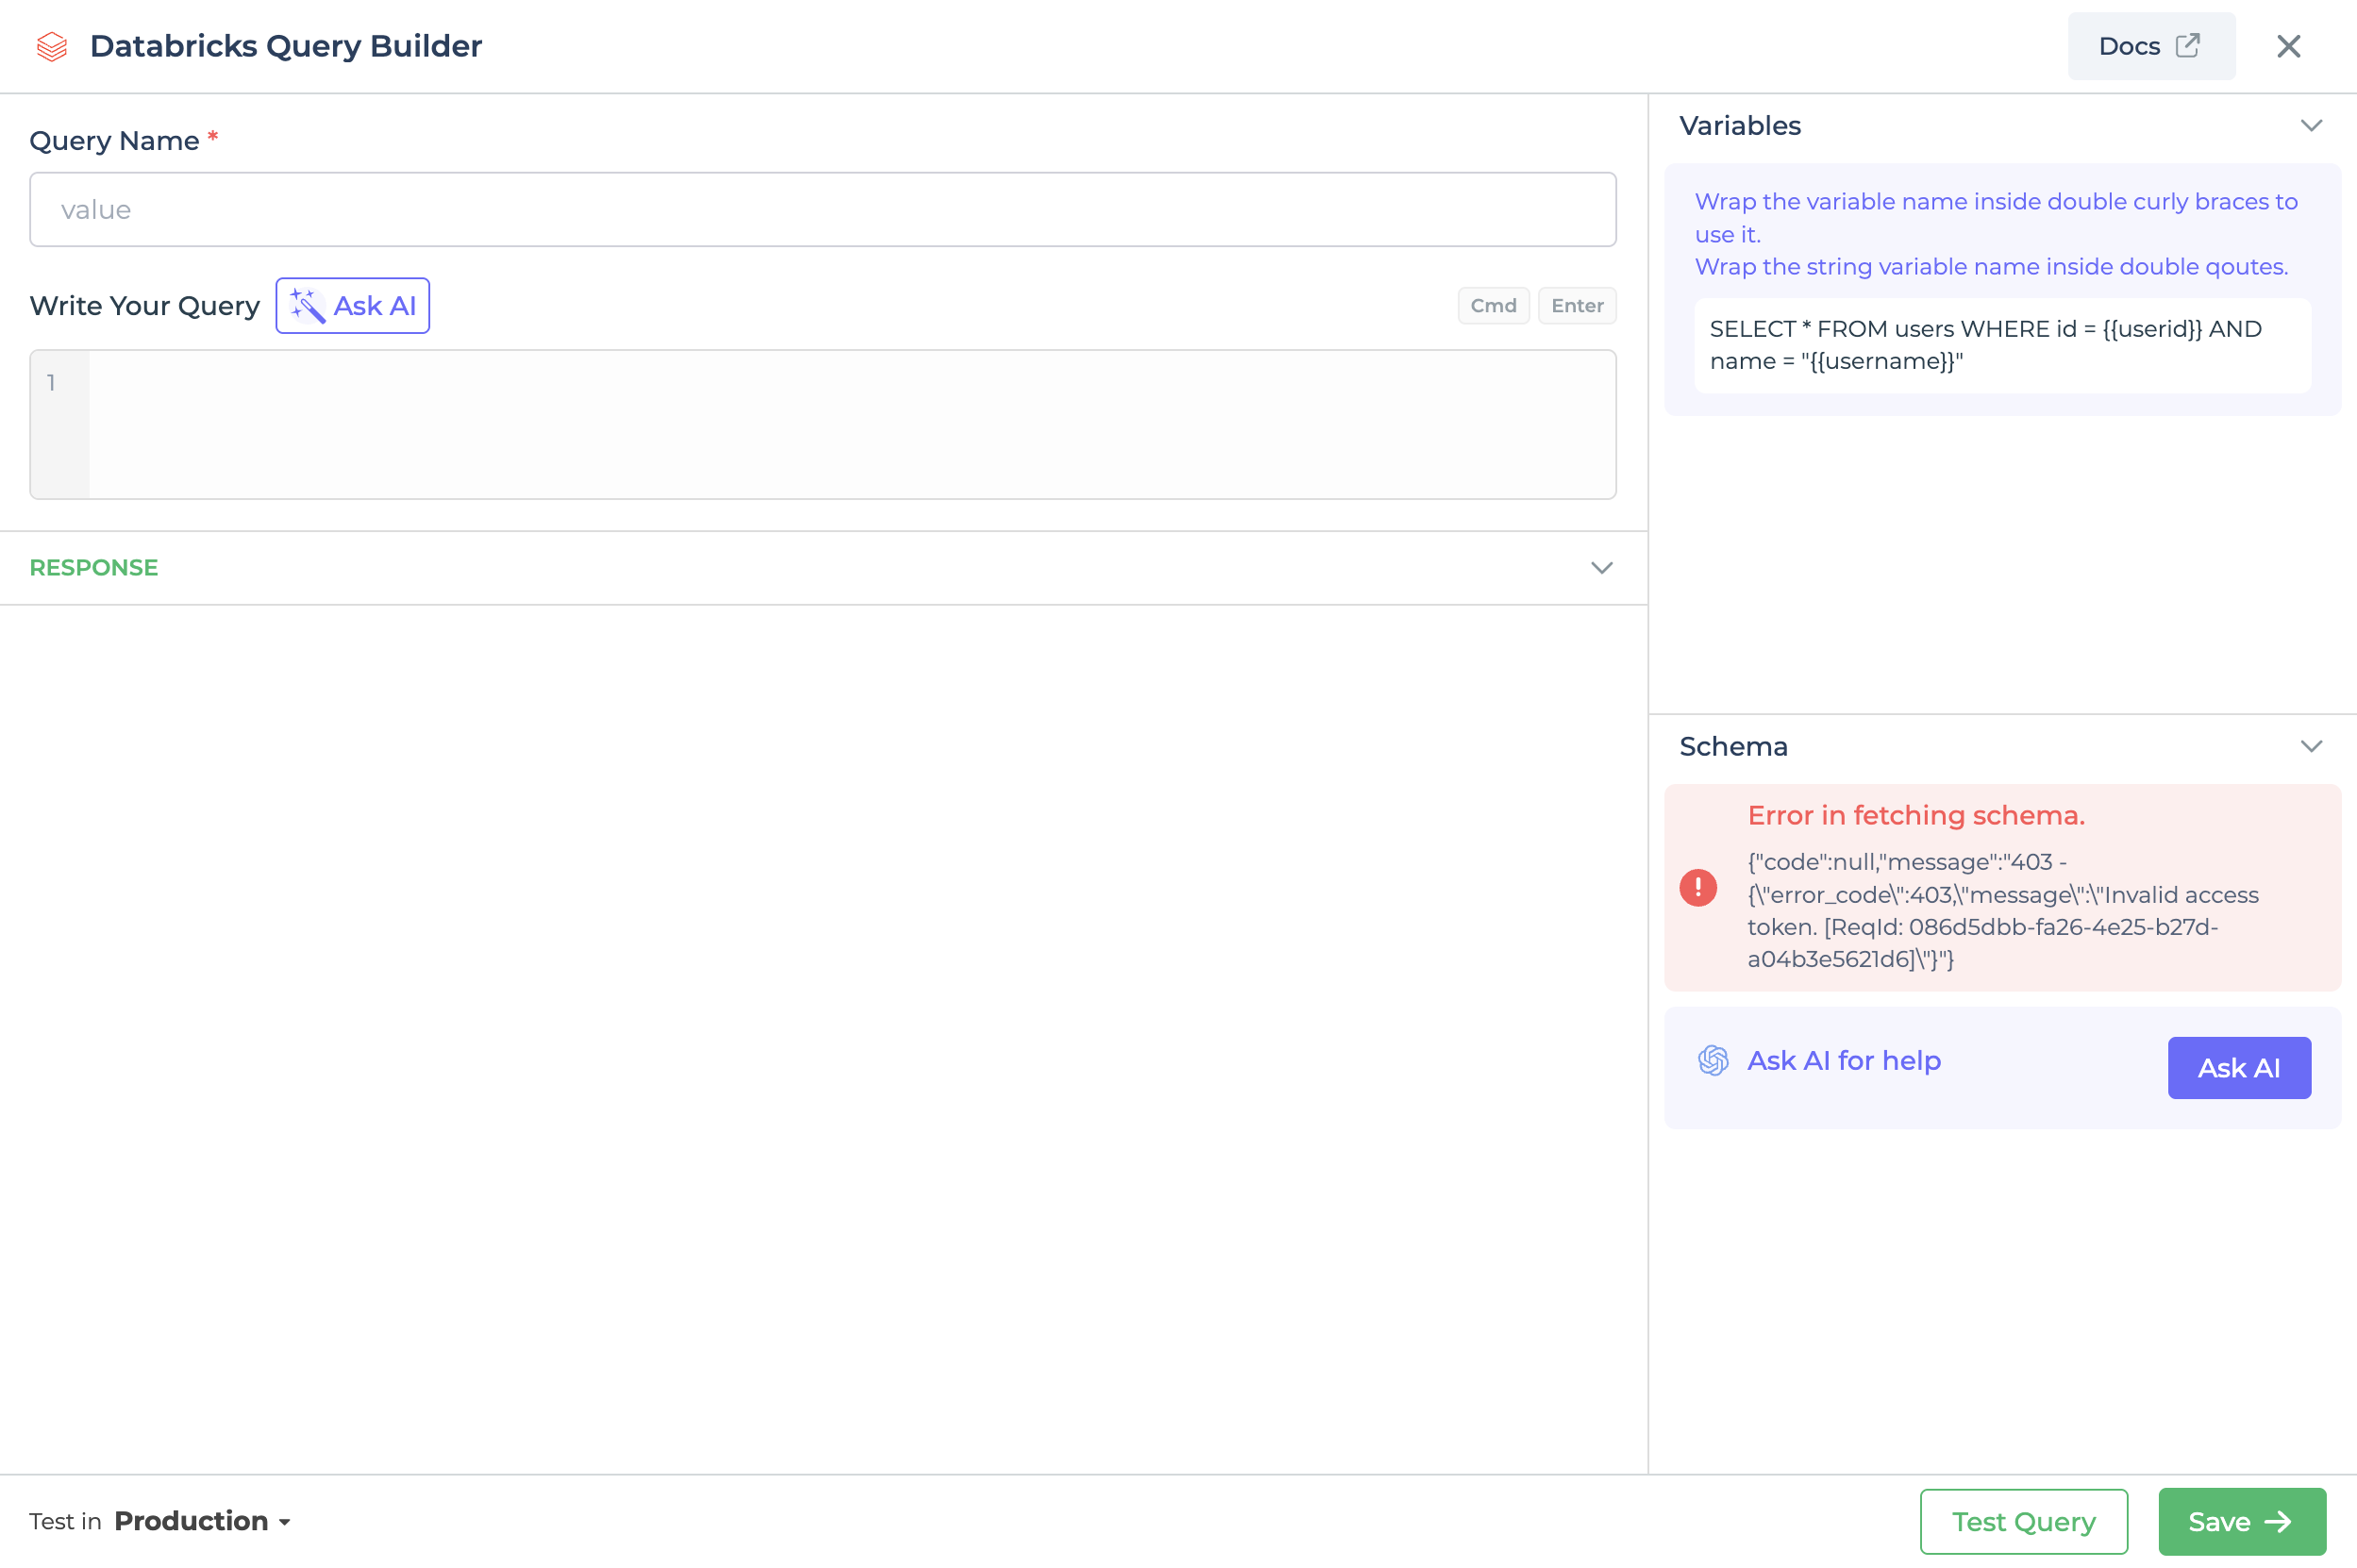Click the red schema error icon

click(x=1697, y=887)
